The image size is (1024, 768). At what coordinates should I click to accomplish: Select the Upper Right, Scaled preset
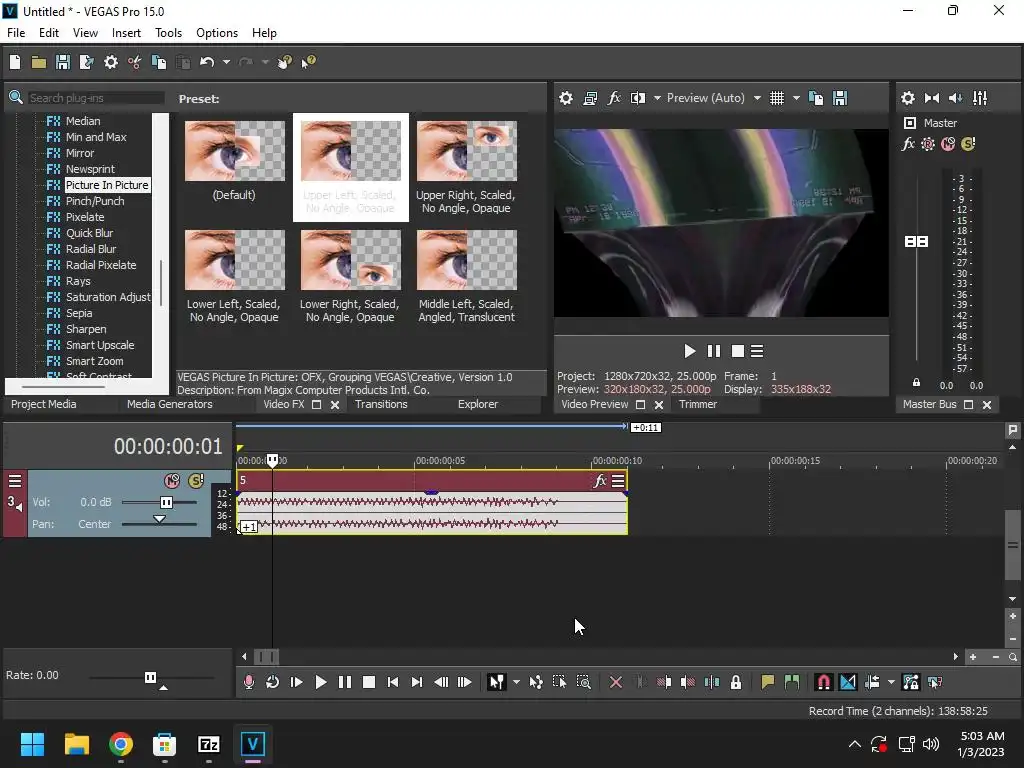(x=466, y=167)
